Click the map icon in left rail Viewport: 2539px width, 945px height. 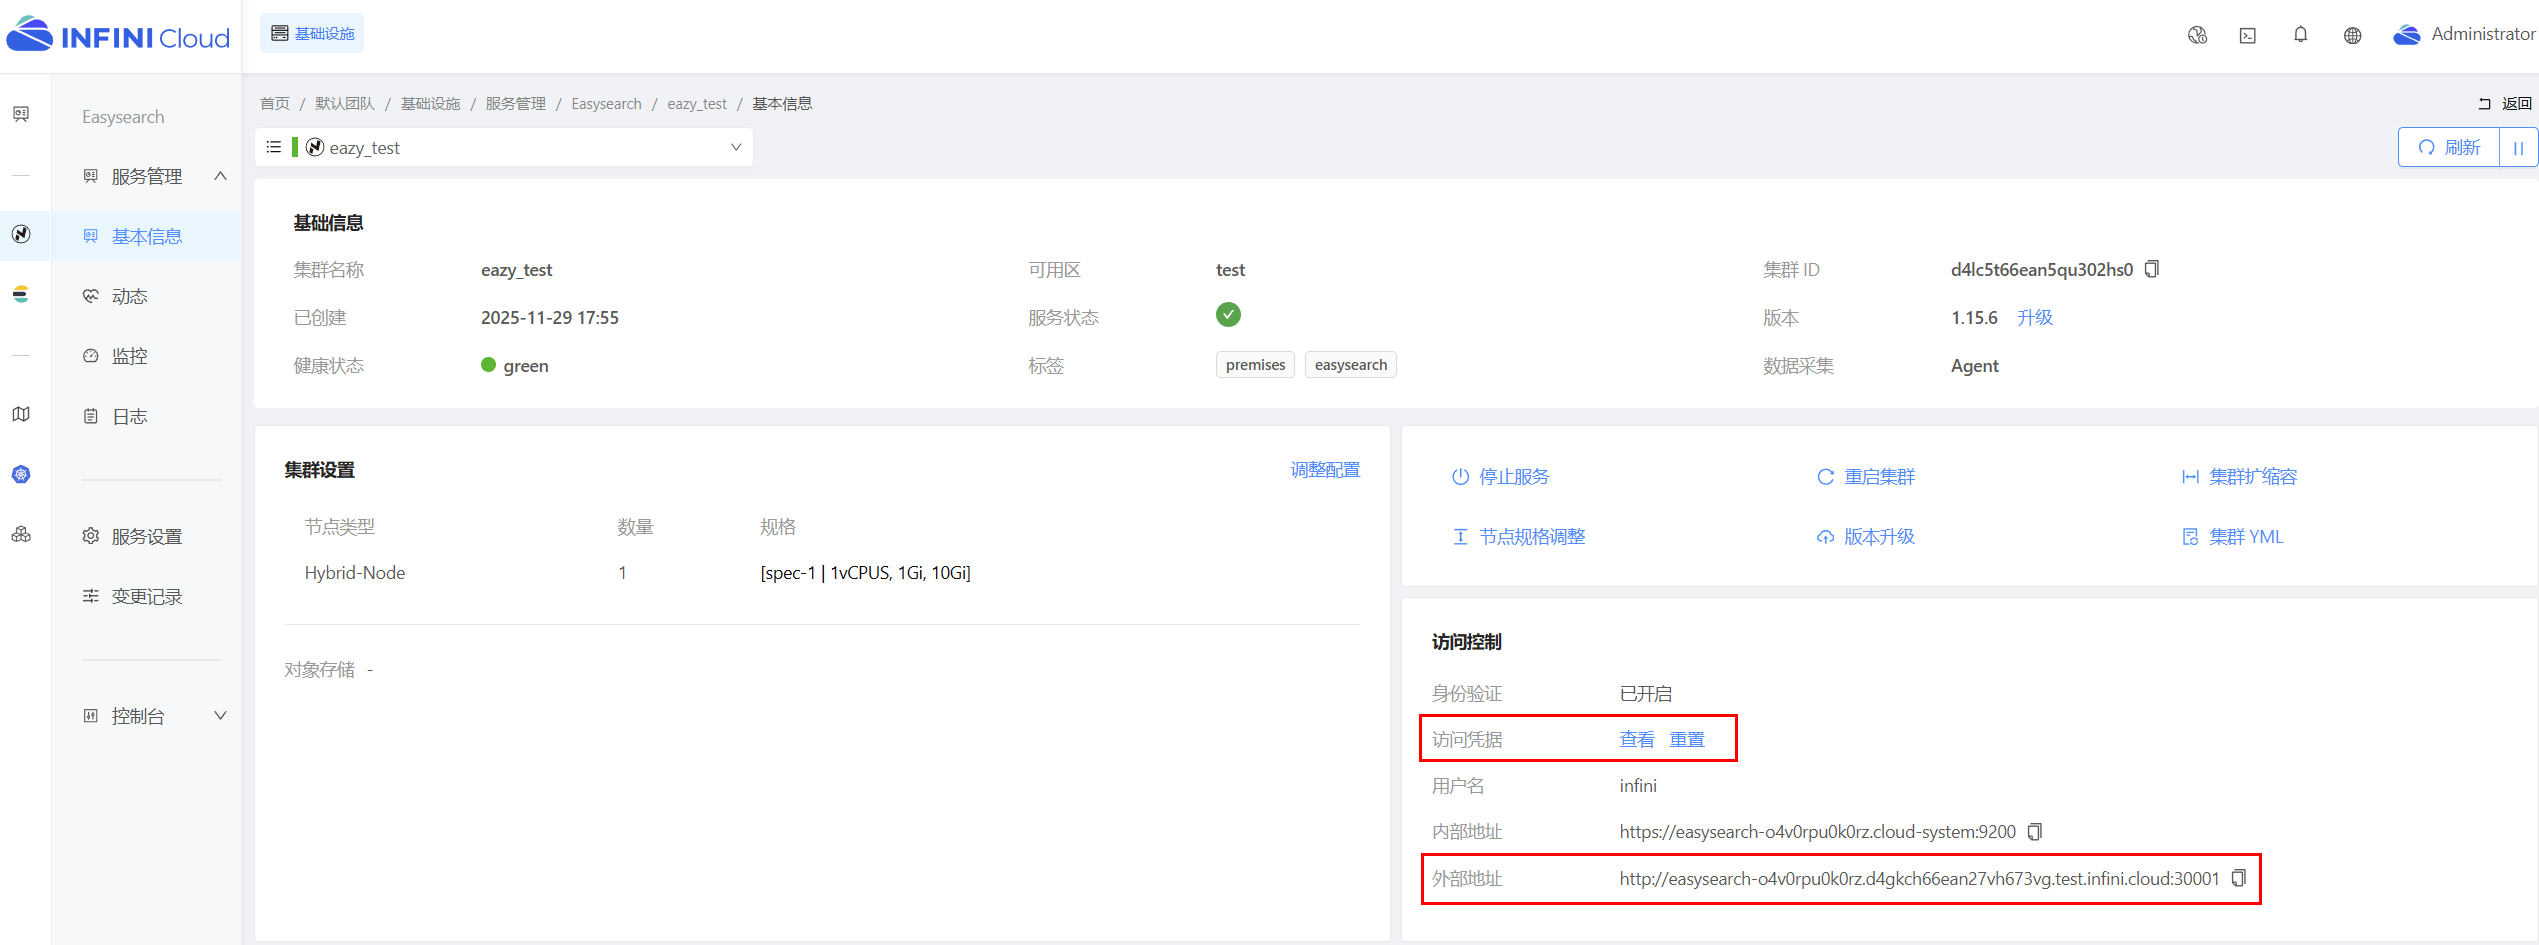[21, 414]
